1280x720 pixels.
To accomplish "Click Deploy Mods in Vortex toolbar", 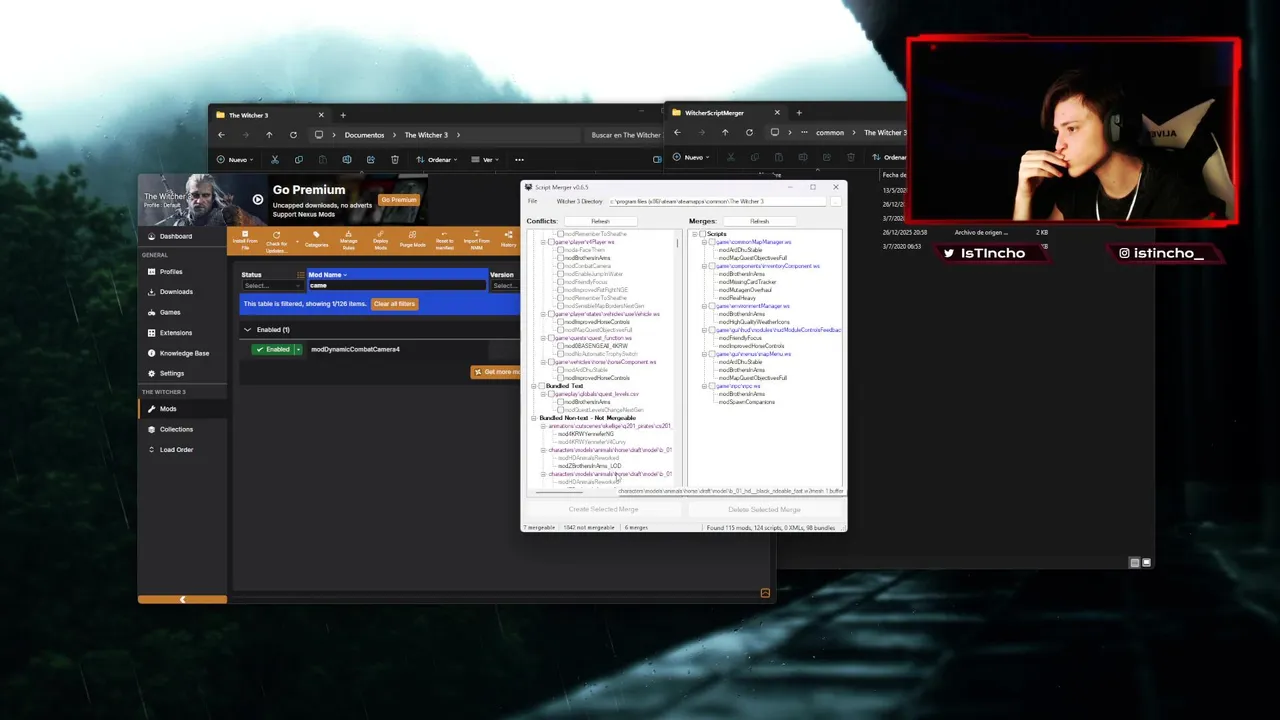I will 380,240.
